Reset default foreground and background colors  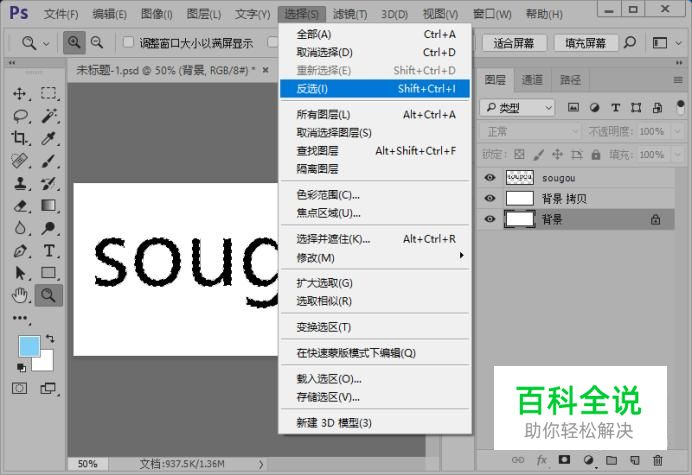click(21, 367)
